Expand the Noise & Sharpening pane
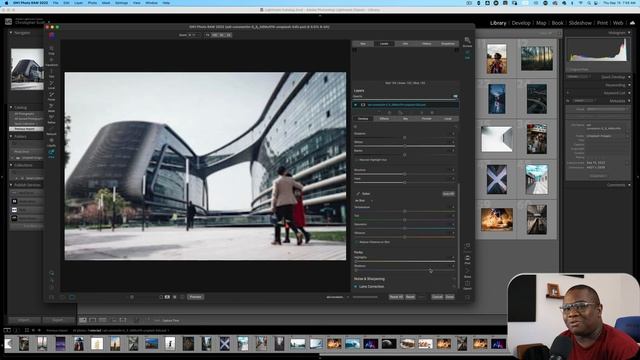The image size is (640, 360). tap(369, 279)
